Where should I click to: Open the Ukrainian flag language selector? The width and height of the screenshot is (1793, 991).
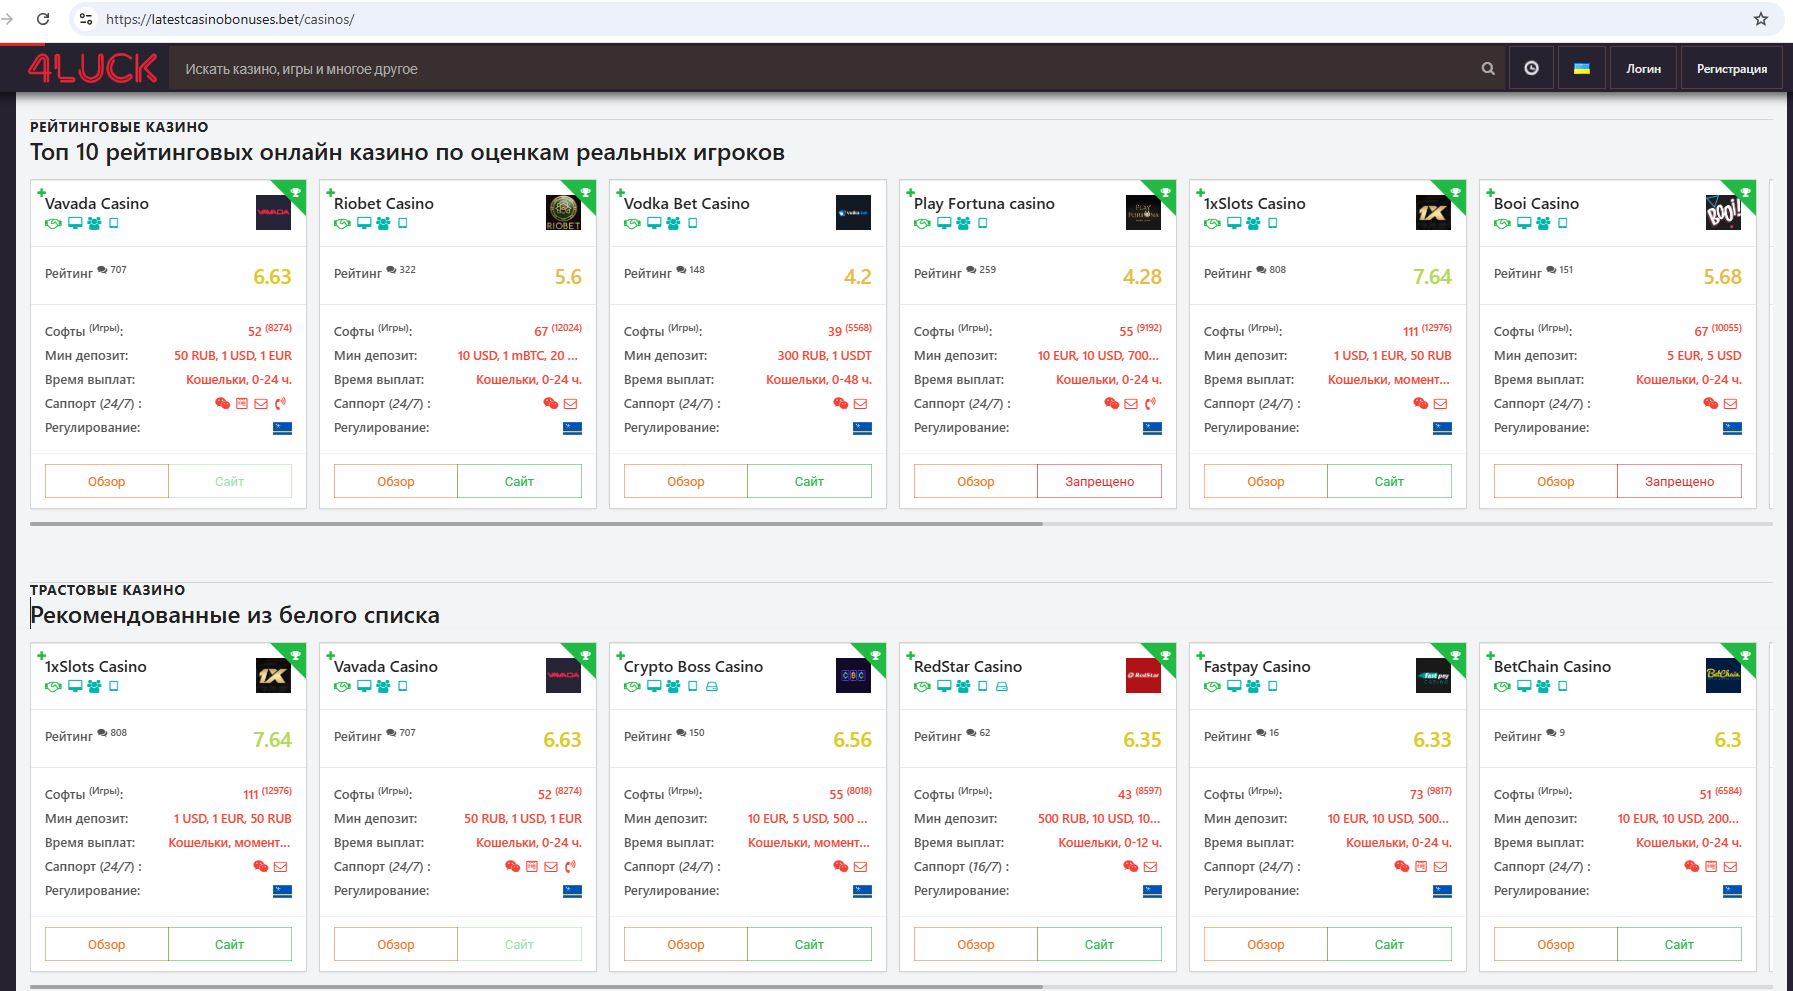1581,69
